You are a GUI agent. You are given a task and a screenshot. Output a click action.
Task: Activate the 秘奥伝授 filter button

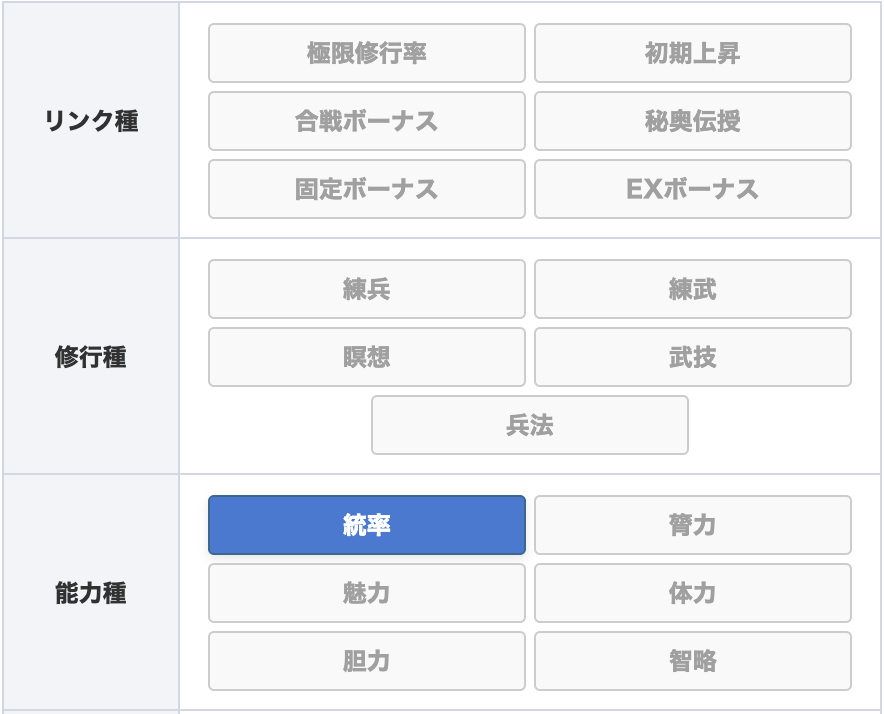tap(693, 121)
